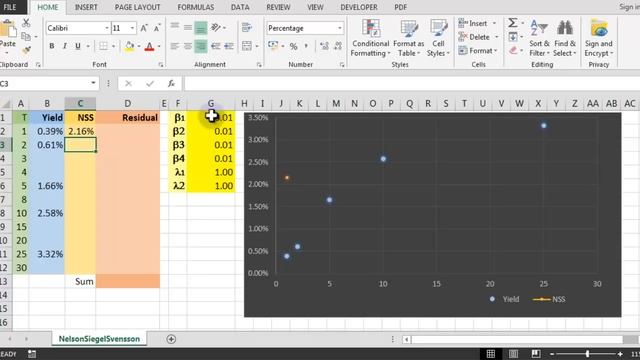Toggle Align Left
Image resolution: width=640 pixels, height=360 pixels.
175,46
